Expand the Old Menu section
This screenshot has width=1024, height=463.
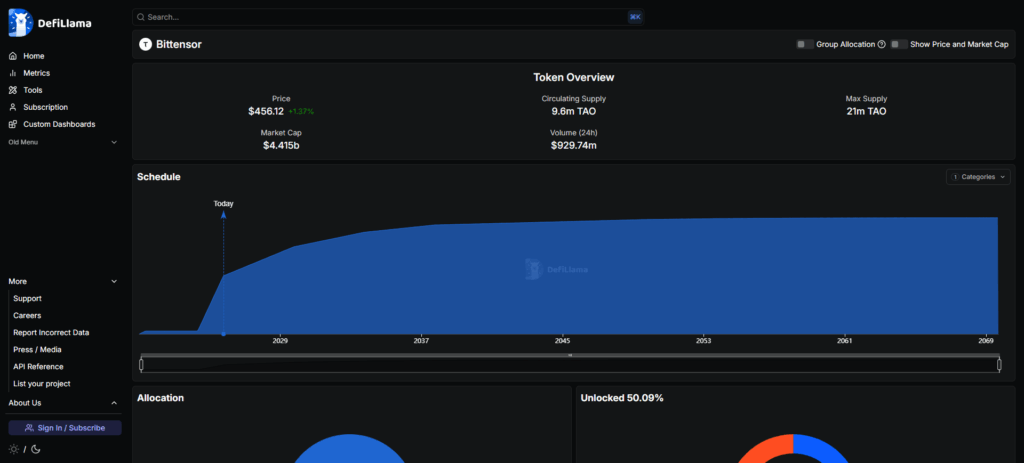click(x=114, y=142)
